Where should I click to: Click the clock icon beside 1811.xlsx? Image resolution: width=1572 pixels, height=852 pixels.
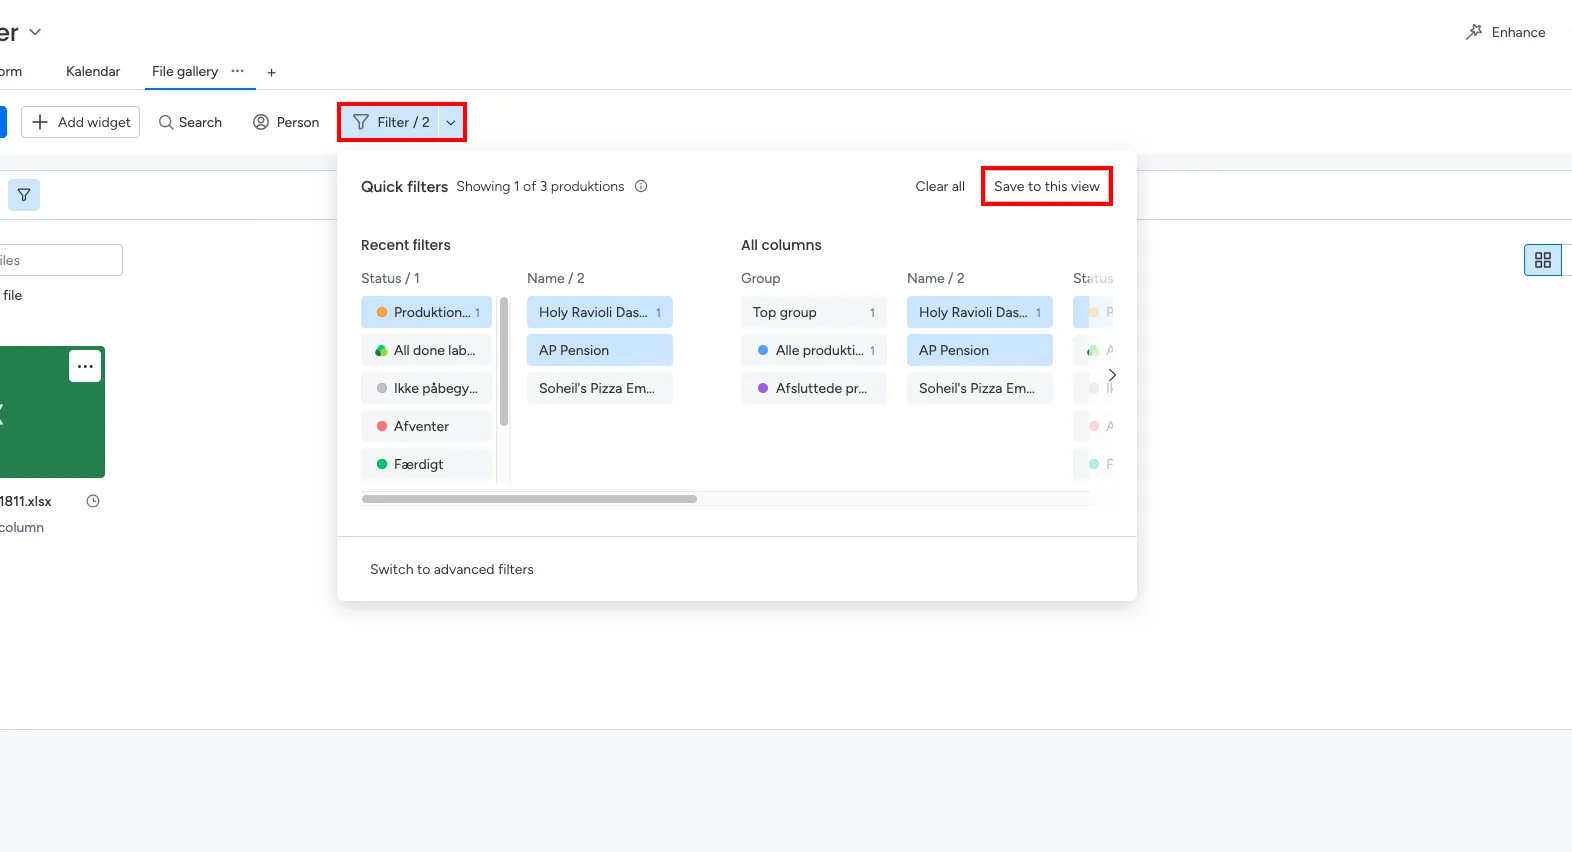click(93, 501)
